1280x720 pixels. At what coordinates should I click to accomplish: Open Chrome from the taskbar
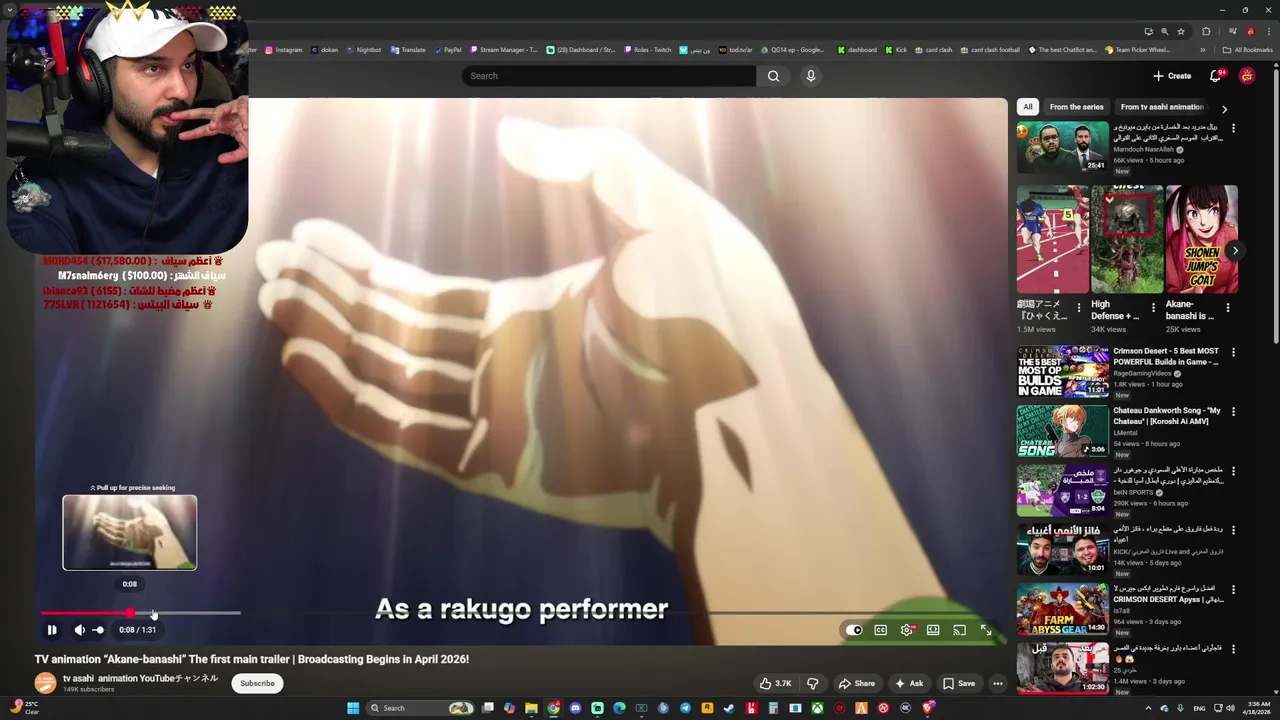tap(553, 708)
